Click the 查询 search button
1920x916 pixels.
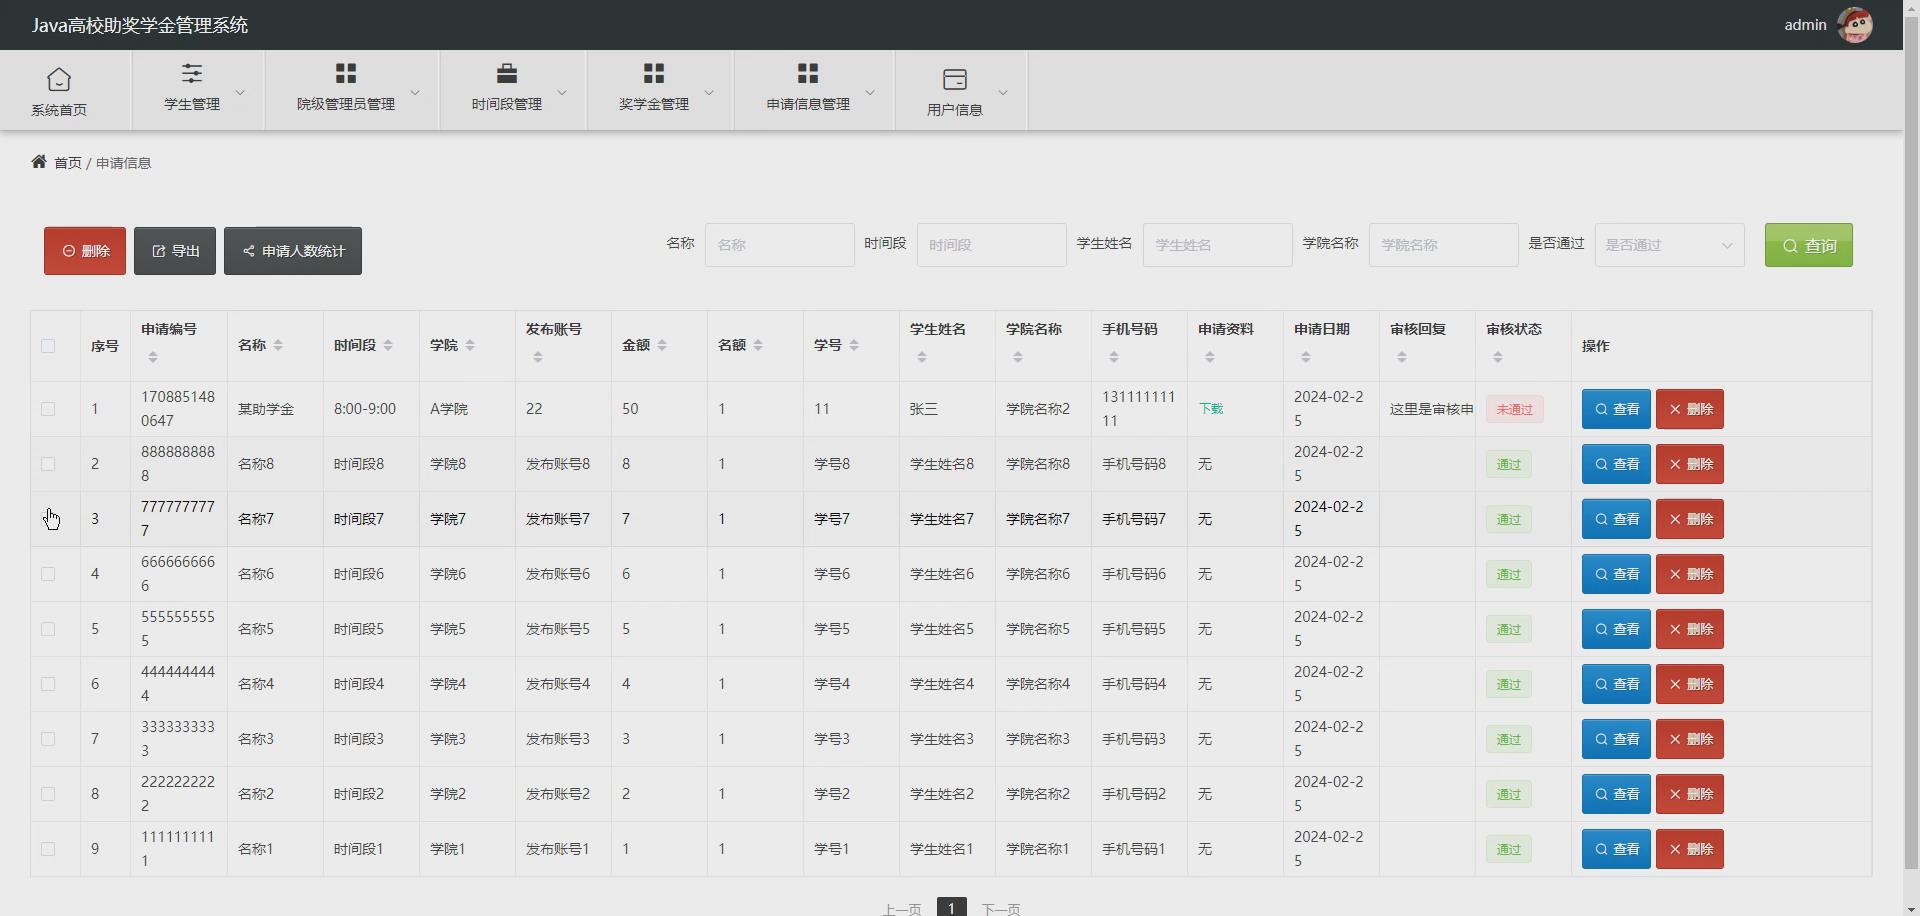pyautogui.click(x=1808, y=244)
